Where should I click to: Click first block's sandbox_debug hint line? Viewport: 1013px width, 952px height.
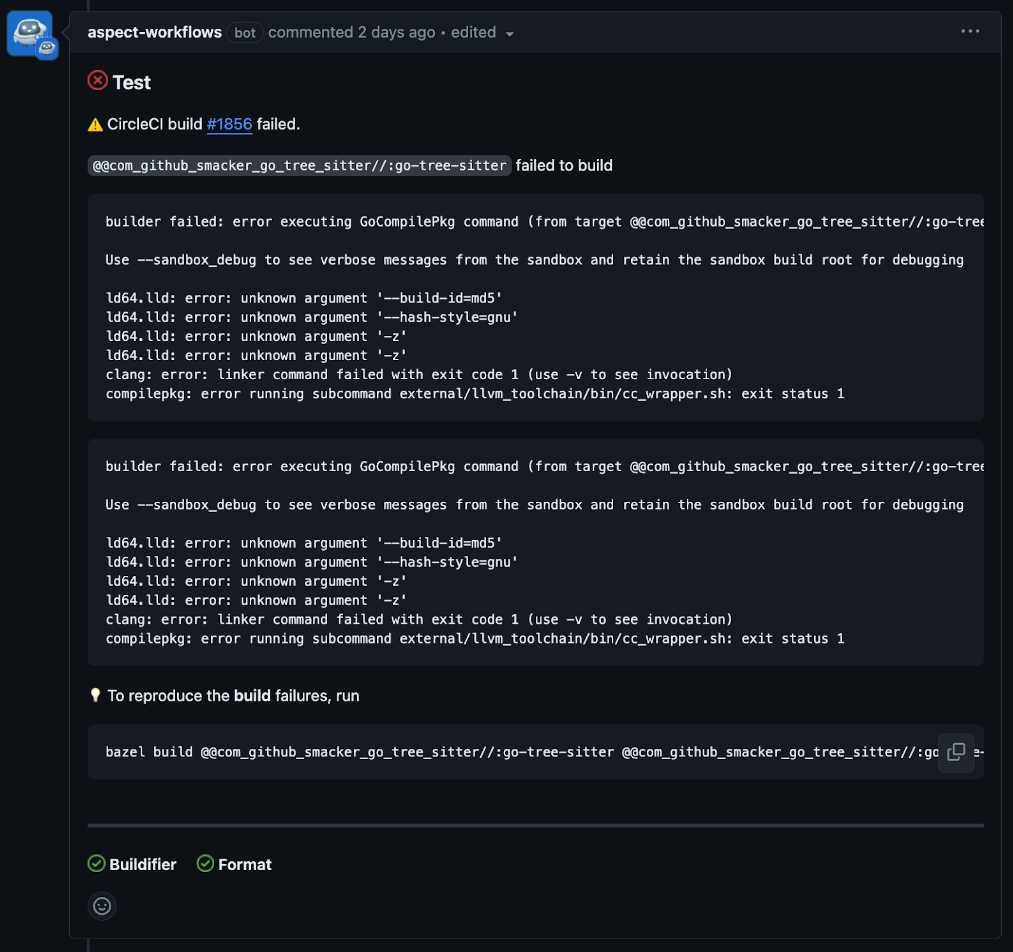(x=534, y=260)
